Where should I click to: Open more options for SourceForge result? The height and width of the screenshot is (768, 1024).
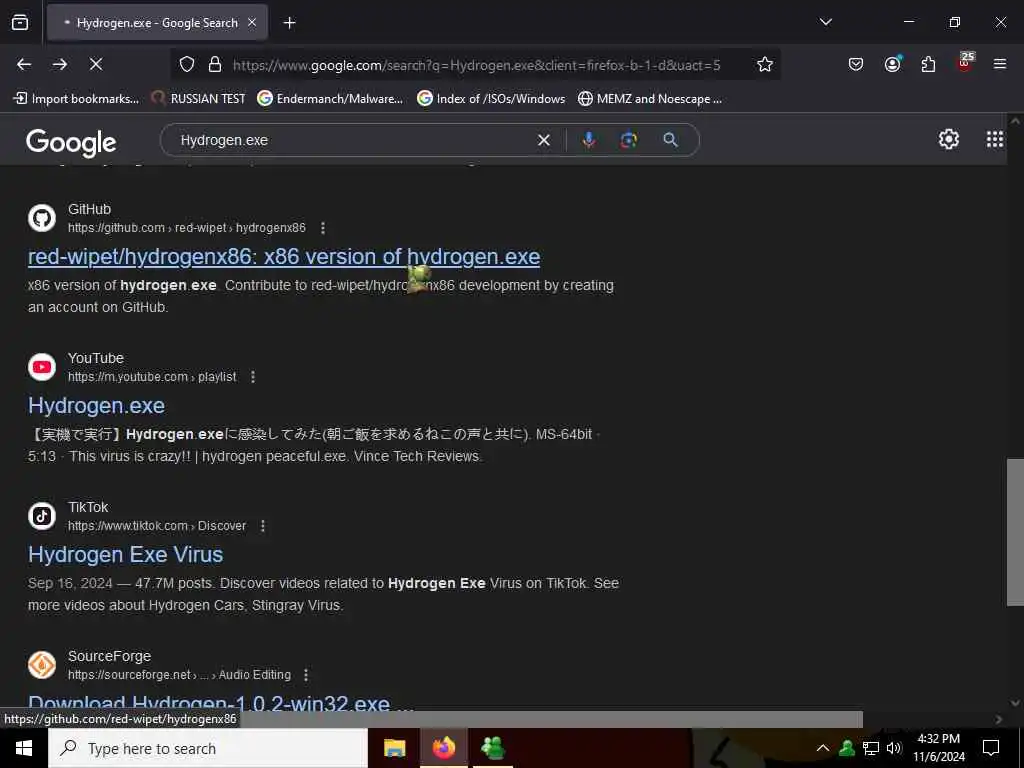click(x=306, y=675)
